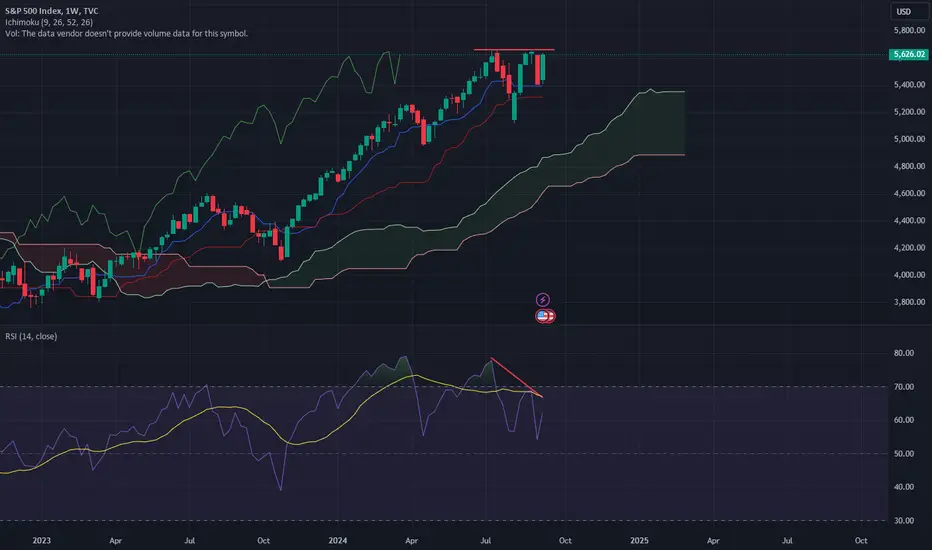
Task: Click the RSI 50.00 scale label
Action: tap(903, 454)
